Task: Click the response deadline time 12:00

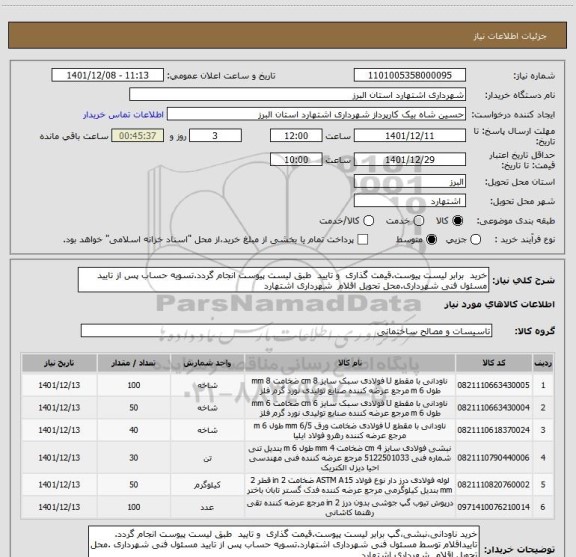Action: pos(296,136)
